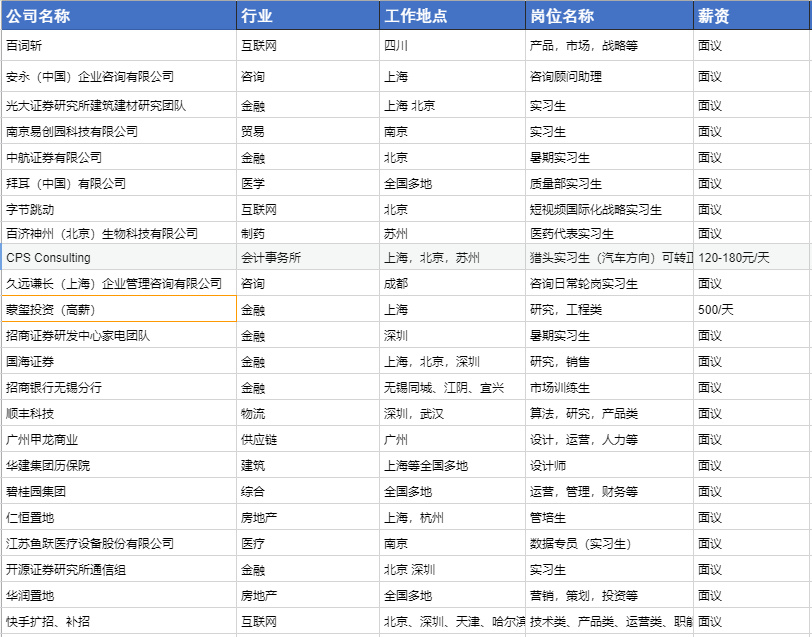Click the location cell 北京 深圳
Image resolution: width=812 pixels, height=637 pixels.
(x=453, y=569)
